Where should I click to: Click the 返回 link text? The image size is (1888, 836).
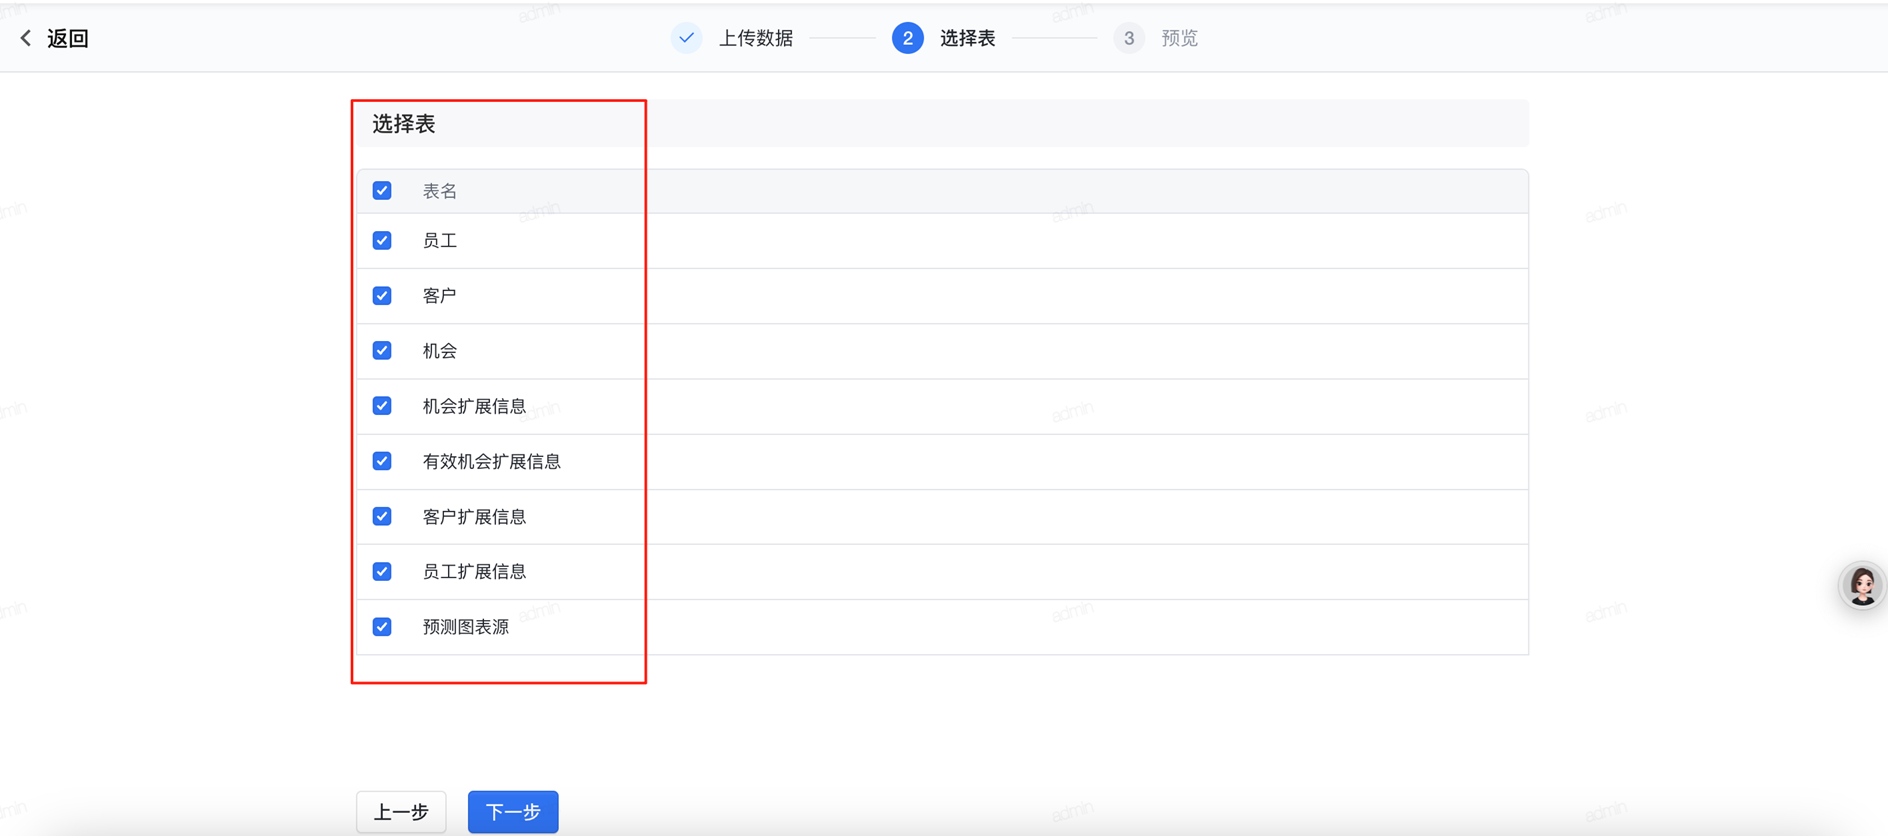tap(68, 38)
